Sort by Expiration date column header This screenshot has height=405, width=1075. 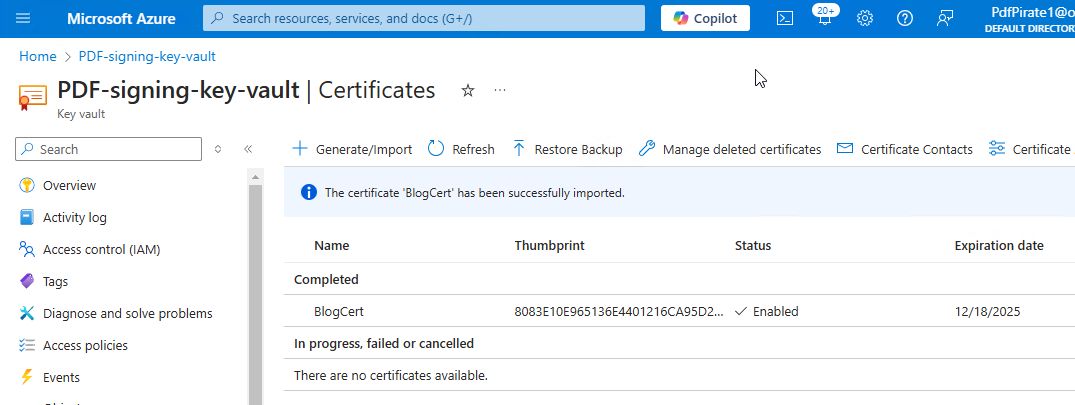tap(999, 245)
